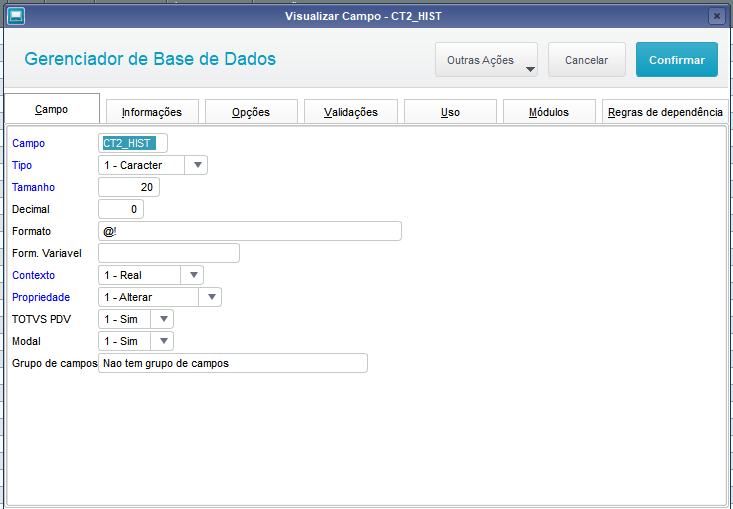Switch to the Informações tab
This screenshot has width=733, height=509.
click(x=152, y=112)
